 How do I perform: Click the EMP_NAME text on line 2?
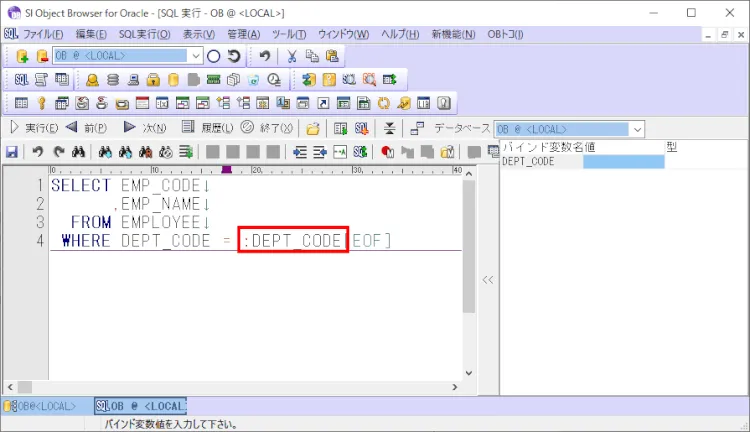point(161,204)
